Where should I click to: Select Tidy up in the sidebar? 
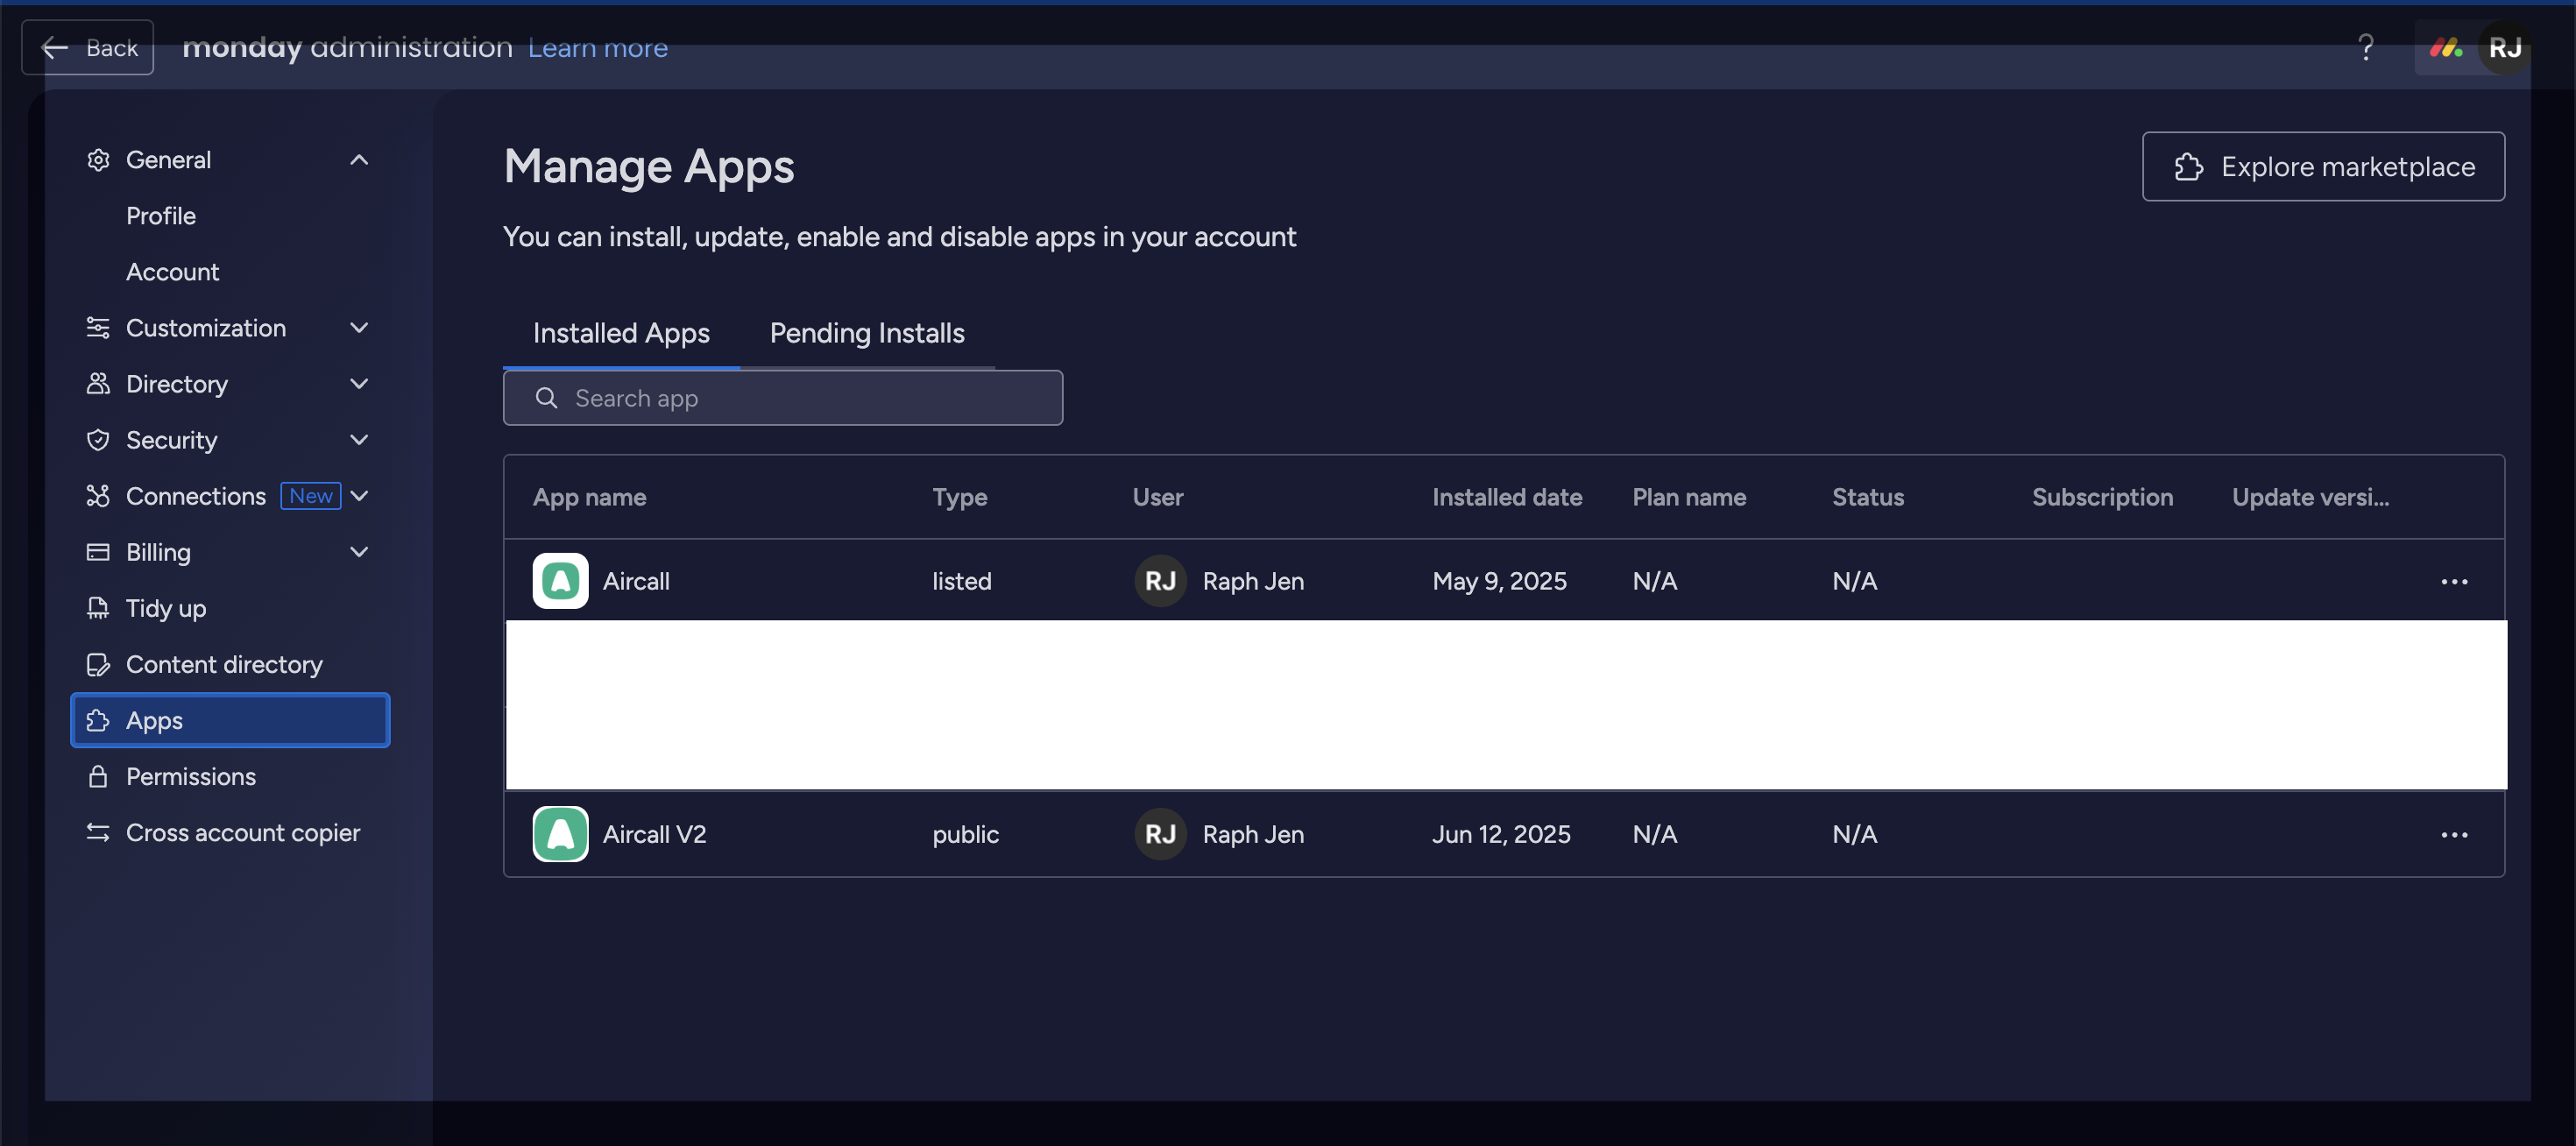tap(231, 608)
